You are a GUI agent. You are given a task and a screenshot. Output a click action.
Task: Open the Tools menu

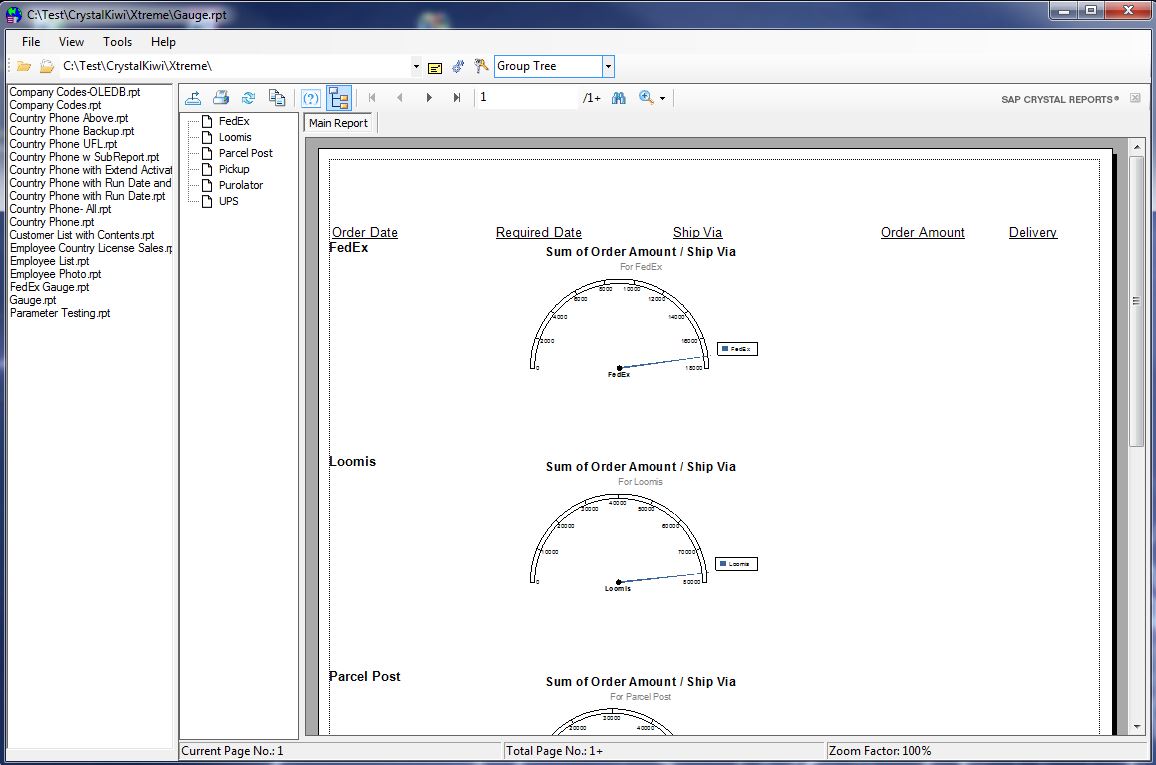click(x=117, y=42)
